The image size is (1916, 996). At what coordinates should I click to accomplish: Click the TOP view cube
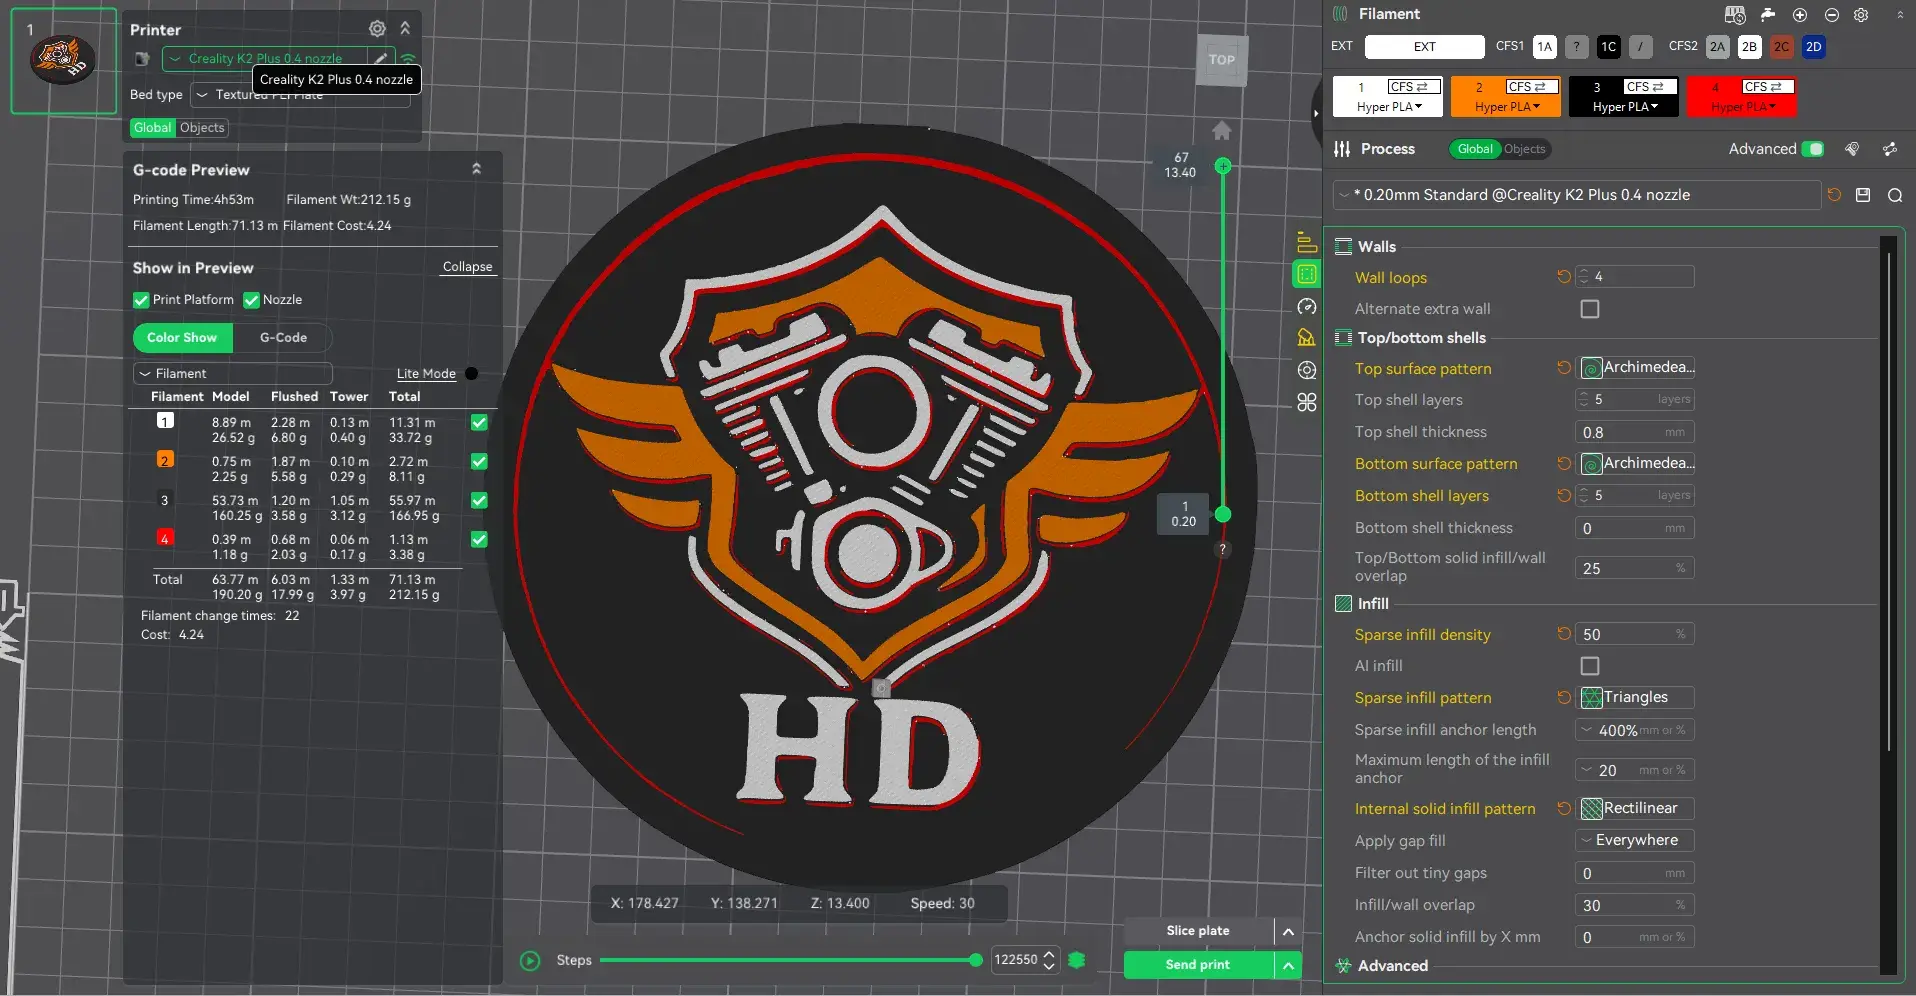click(x=1222, y=60)
